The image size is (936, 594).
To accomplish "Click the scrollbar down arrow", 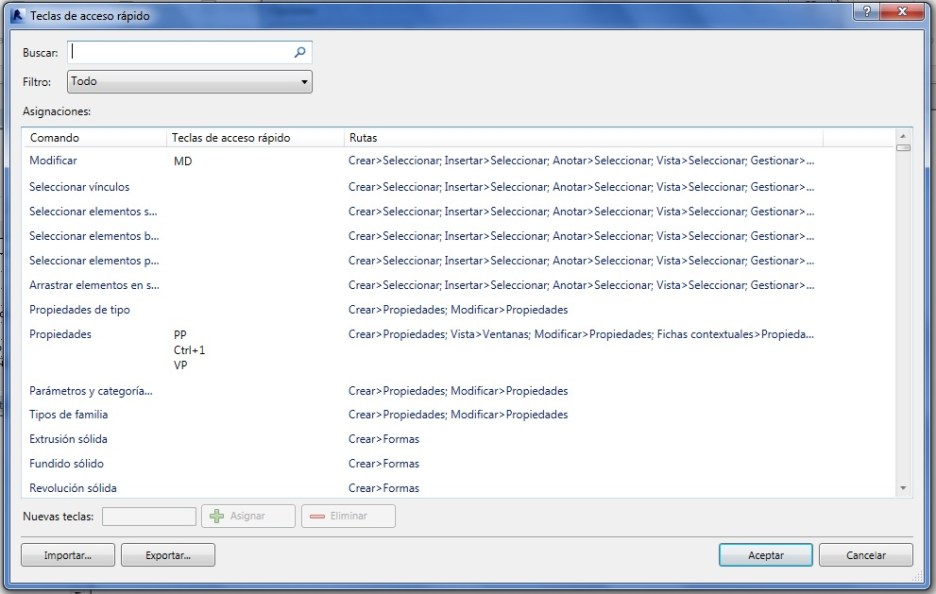I will [903, 488].
